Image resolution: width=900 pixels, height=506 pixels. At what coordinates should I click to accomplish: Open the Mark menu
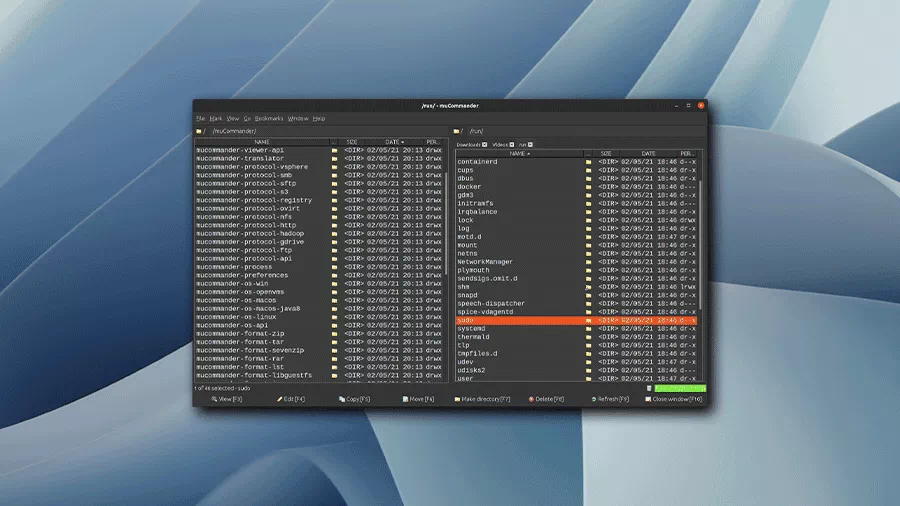tap(216, 119)
